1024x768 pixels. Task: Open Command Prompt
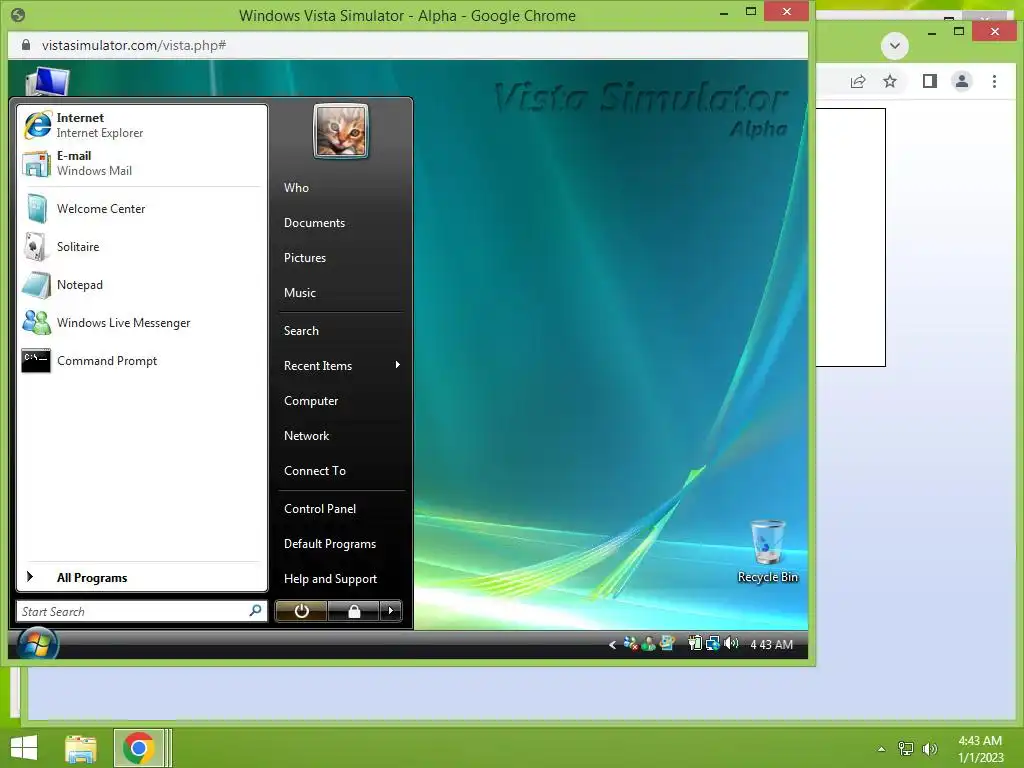[x=141, y=360]
